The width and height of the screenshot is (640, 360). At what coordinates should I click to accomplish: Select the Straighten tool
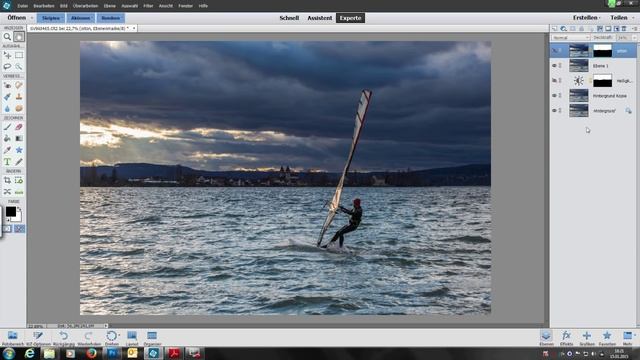(19, 191)
